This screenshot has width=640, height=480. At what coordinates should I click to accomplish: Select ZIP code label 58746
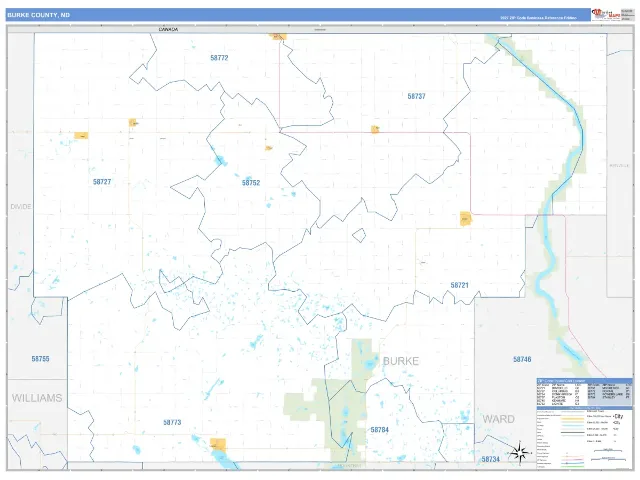click(x=522, y=359)
